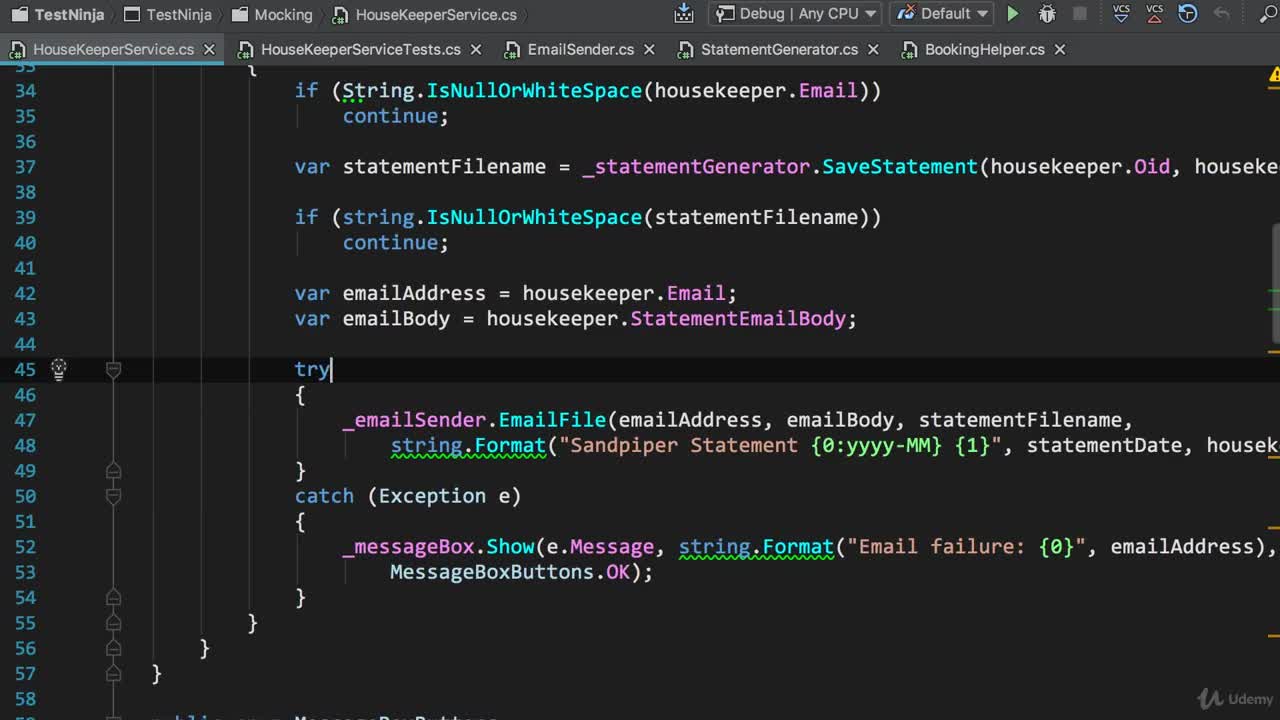The image size is (1280, 720).
Task: Click 'EmailFile' method on line 47
Action: pyautogui.click(x=552, y=420)
